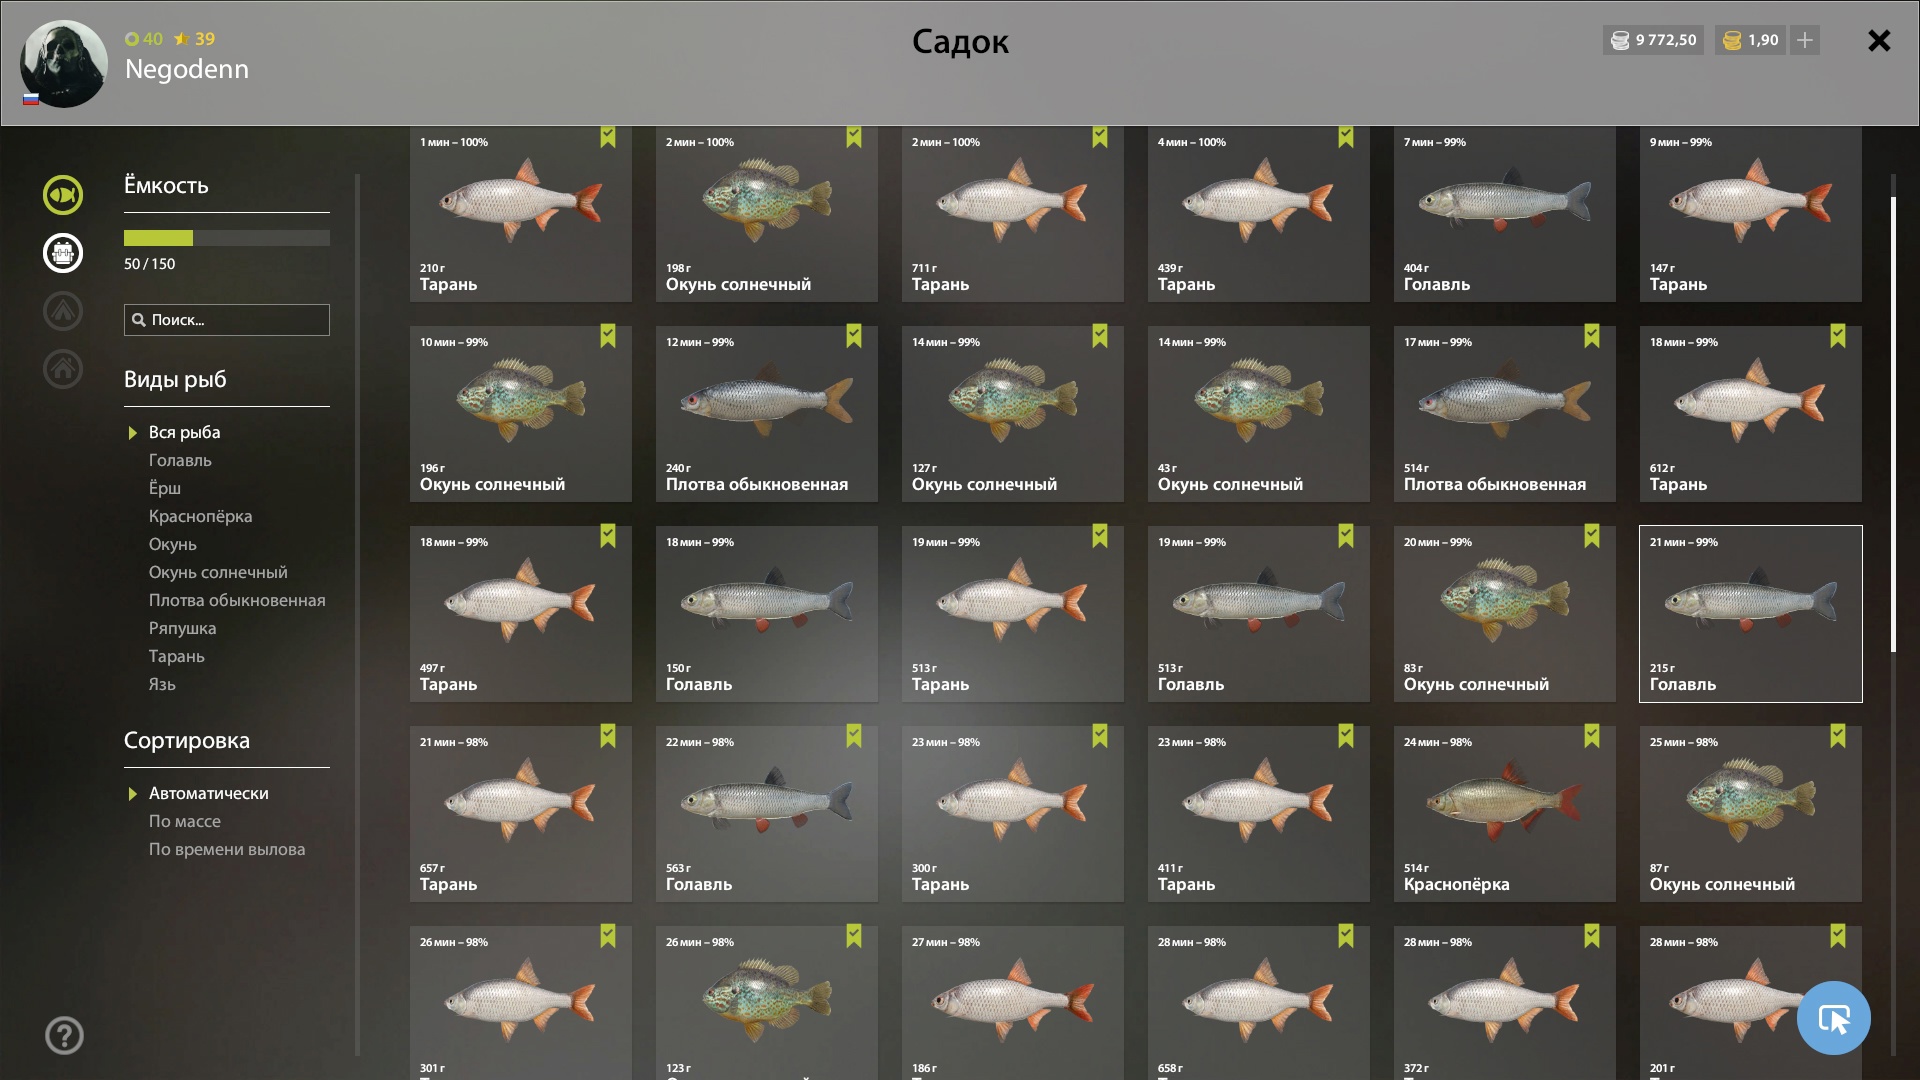This screenshot has height=1080, width=1920.
Task: Open help question mark icon
Action: (x=64, y=1036)
